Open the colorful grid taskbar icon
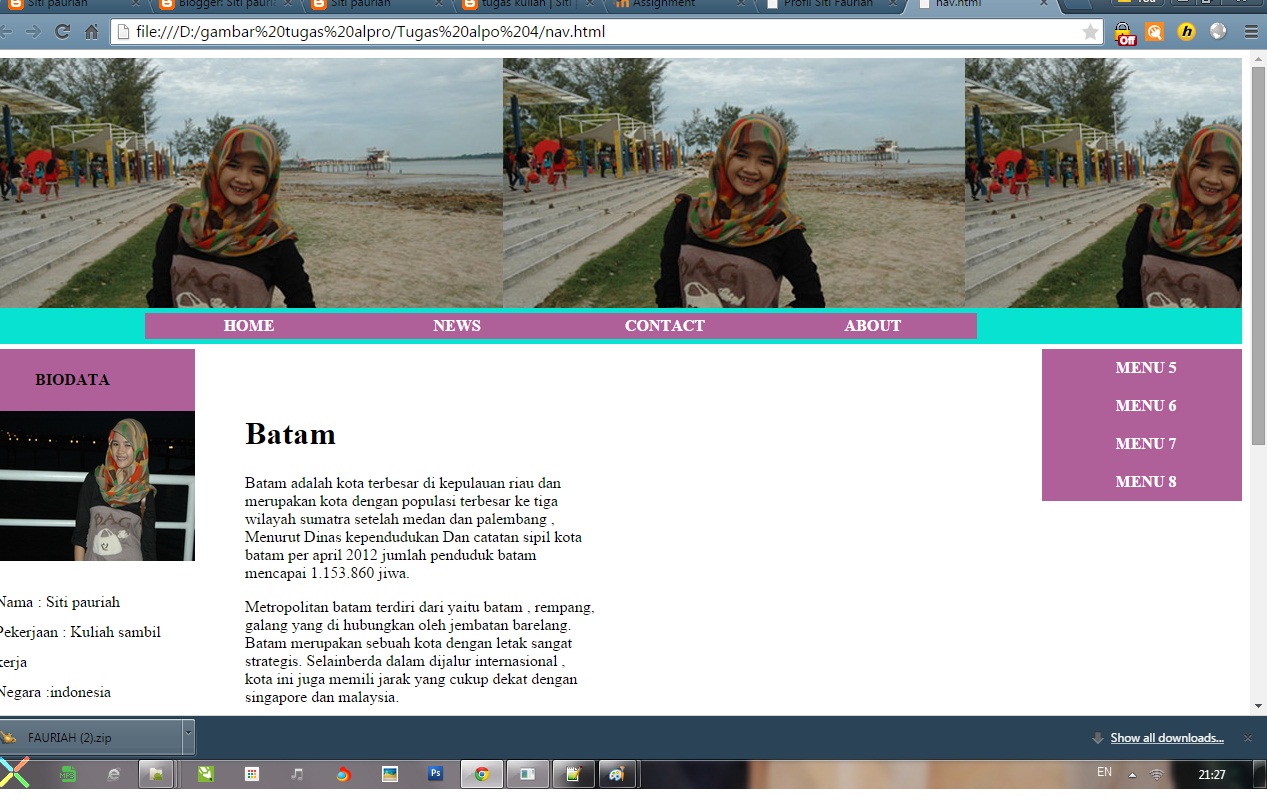 (x=252, y=774)
